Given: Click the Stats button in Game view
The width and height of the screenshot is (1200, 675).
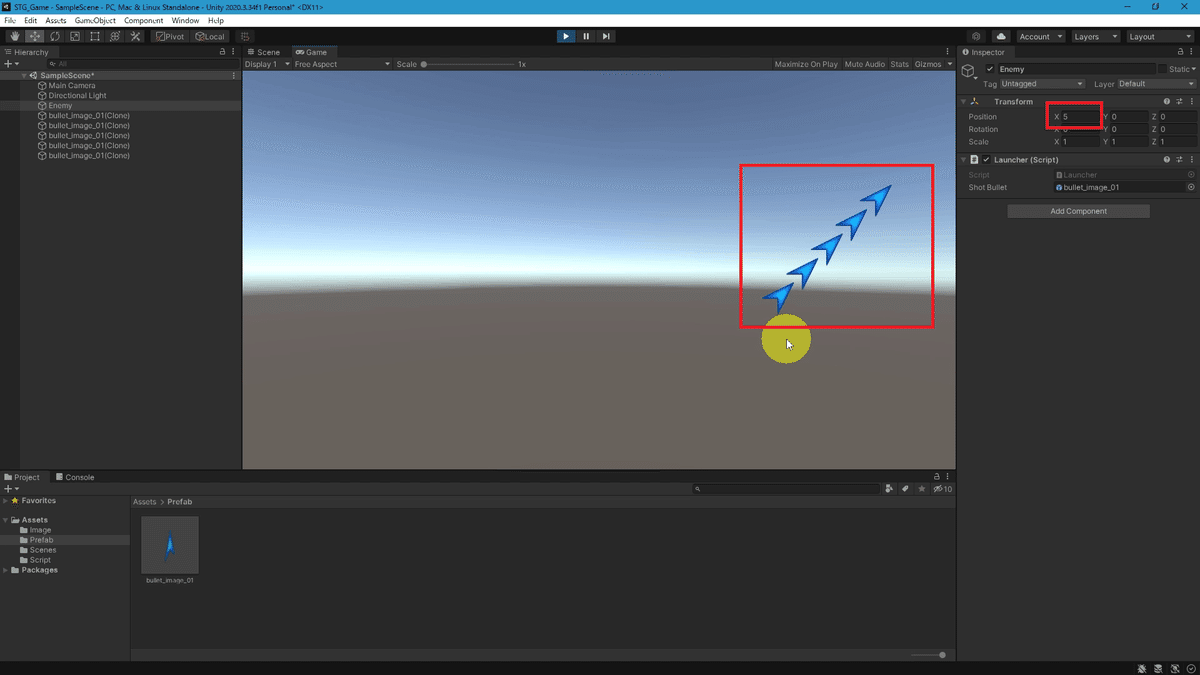Looking at the screenshot, I should [900, 64].
